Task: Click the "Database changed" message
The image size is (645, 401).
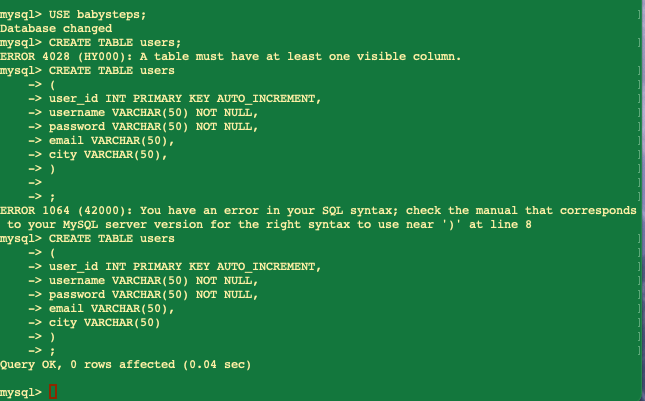Action: [56, 29]
